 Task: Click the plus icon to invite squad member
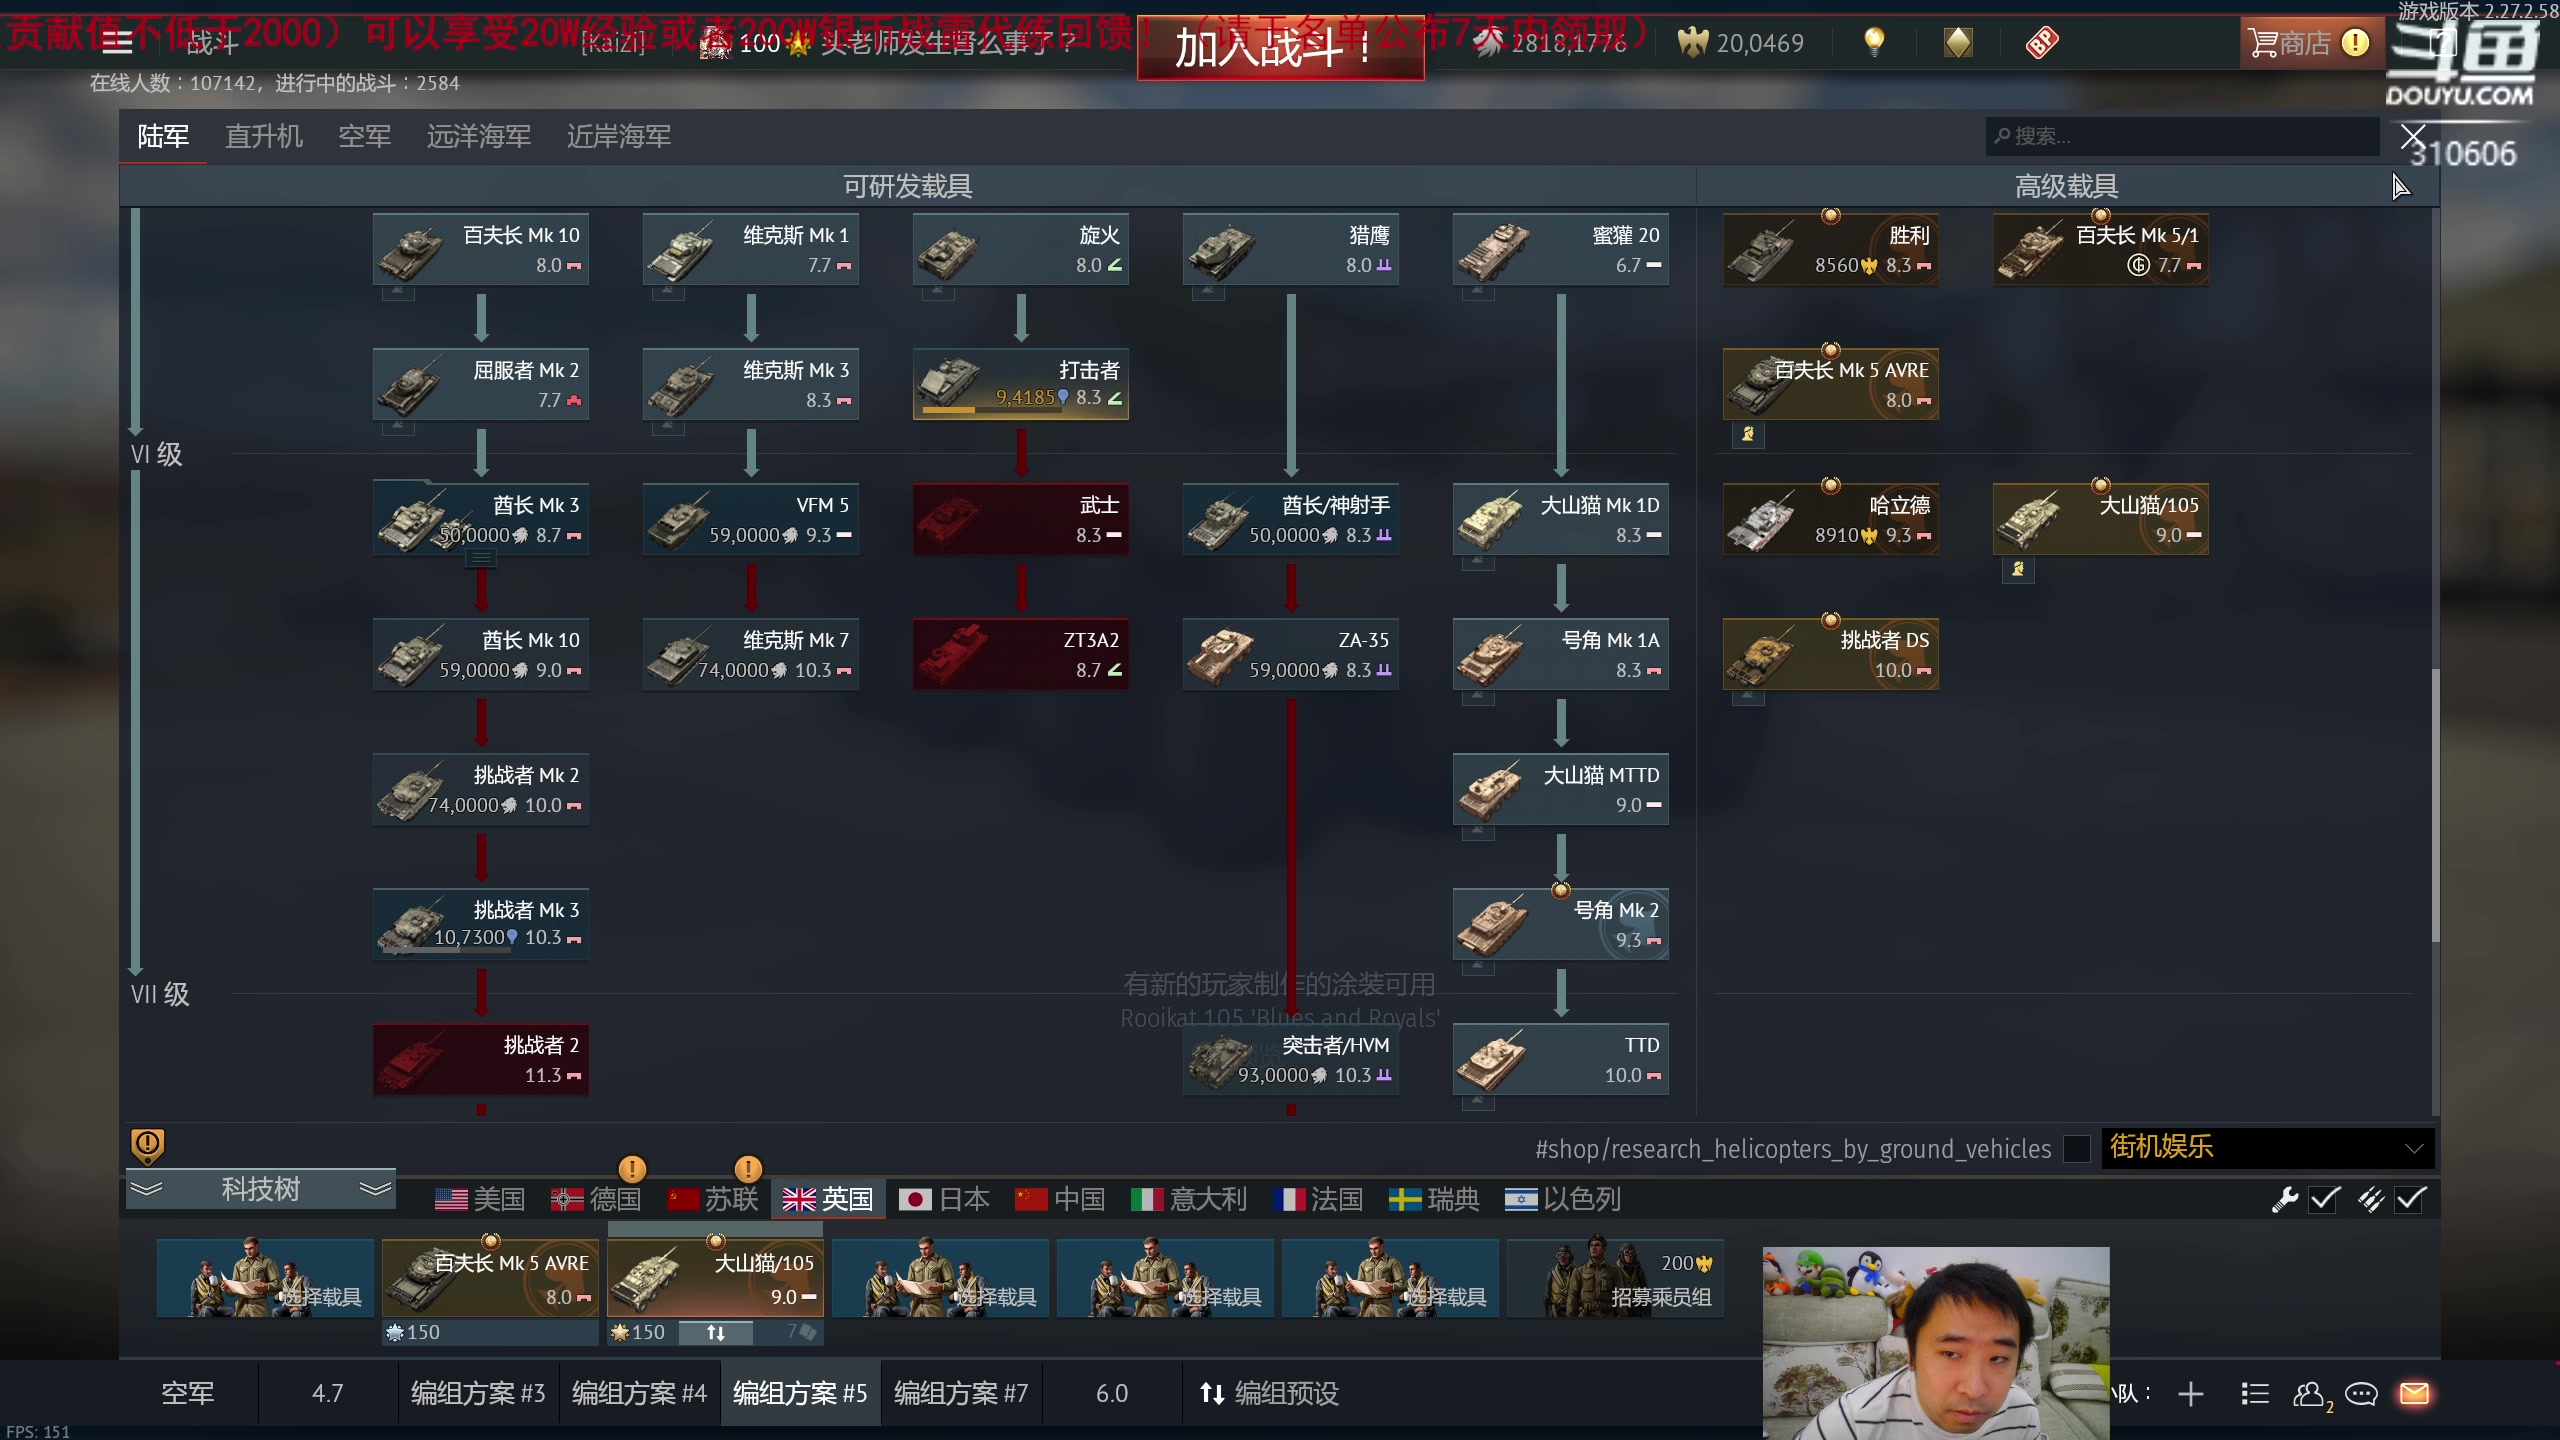(2190, 1394)
